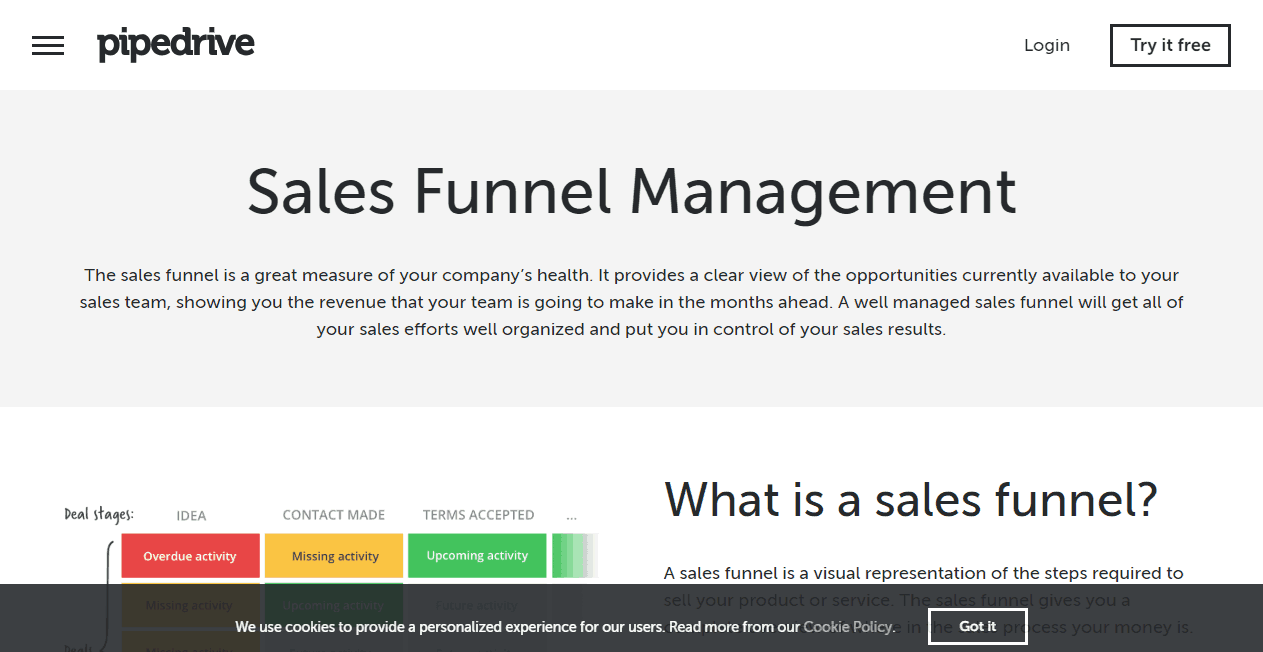
Task: Click the paragraph starting 'A sales funnel is a visual'
Action: tap(928, 600)
